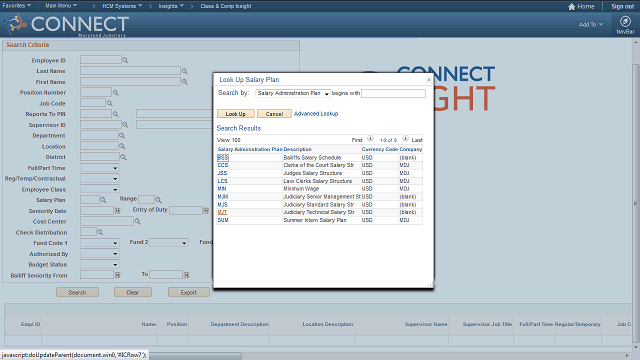Open Range lookup magnifier
Viewport: 640px width, 360px height.
[x=158, y=200]
